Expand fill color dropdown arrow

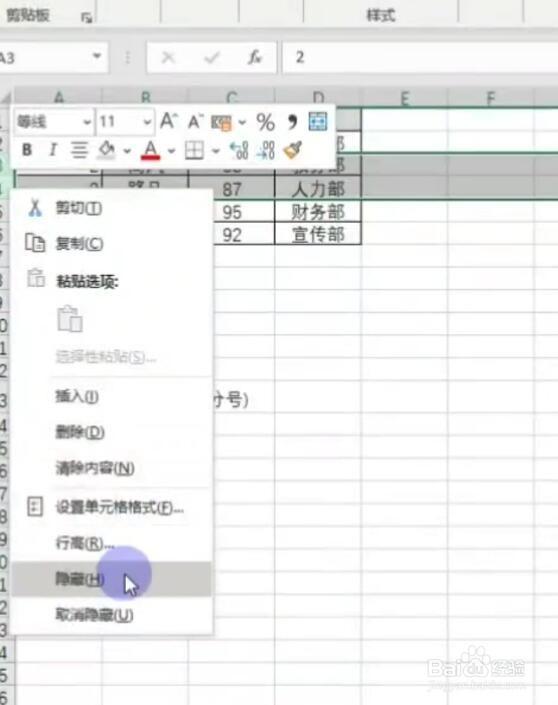(127, 151)
